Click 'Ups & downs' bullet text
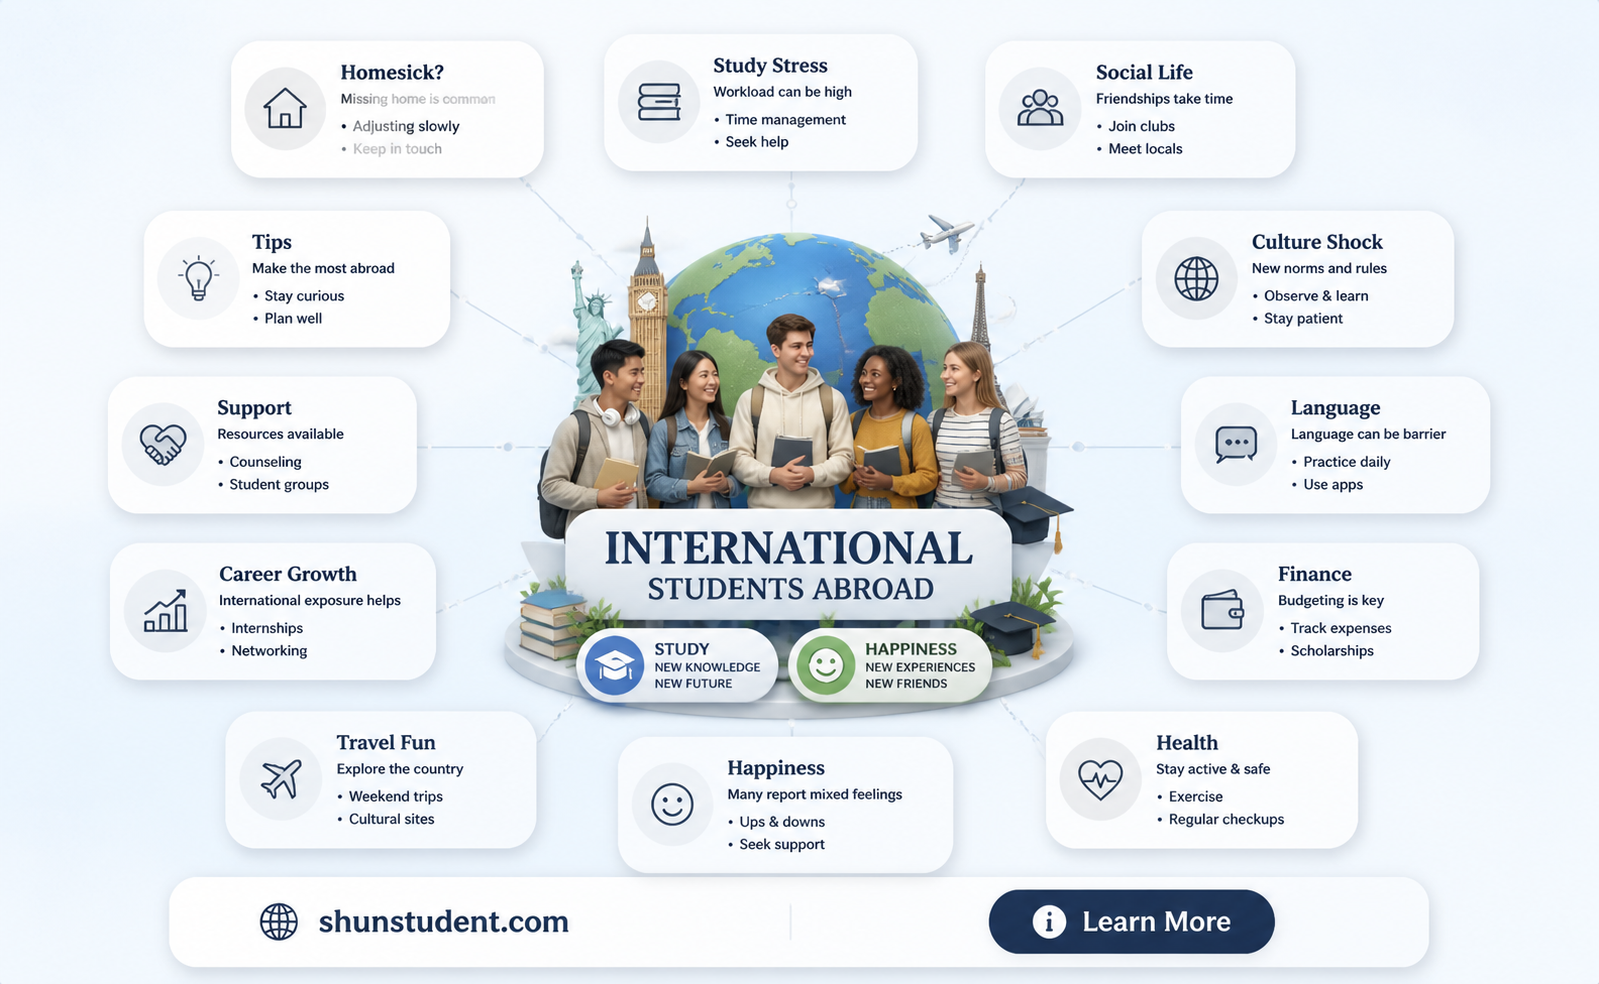The width and height of the screenshot is (1599, 984). [782, 822]
